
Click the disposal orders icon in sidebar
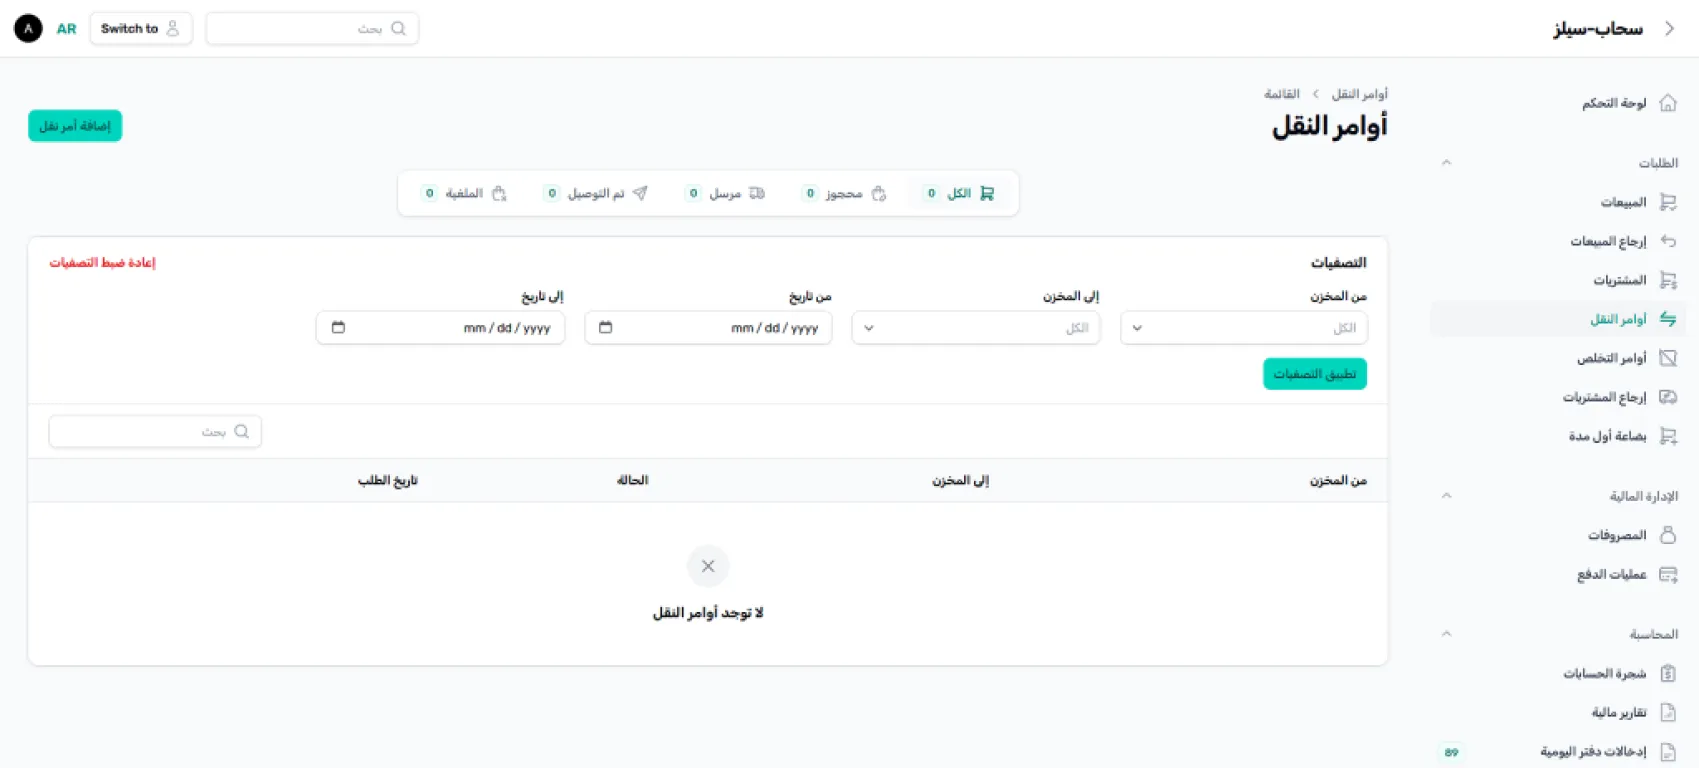1668,358
